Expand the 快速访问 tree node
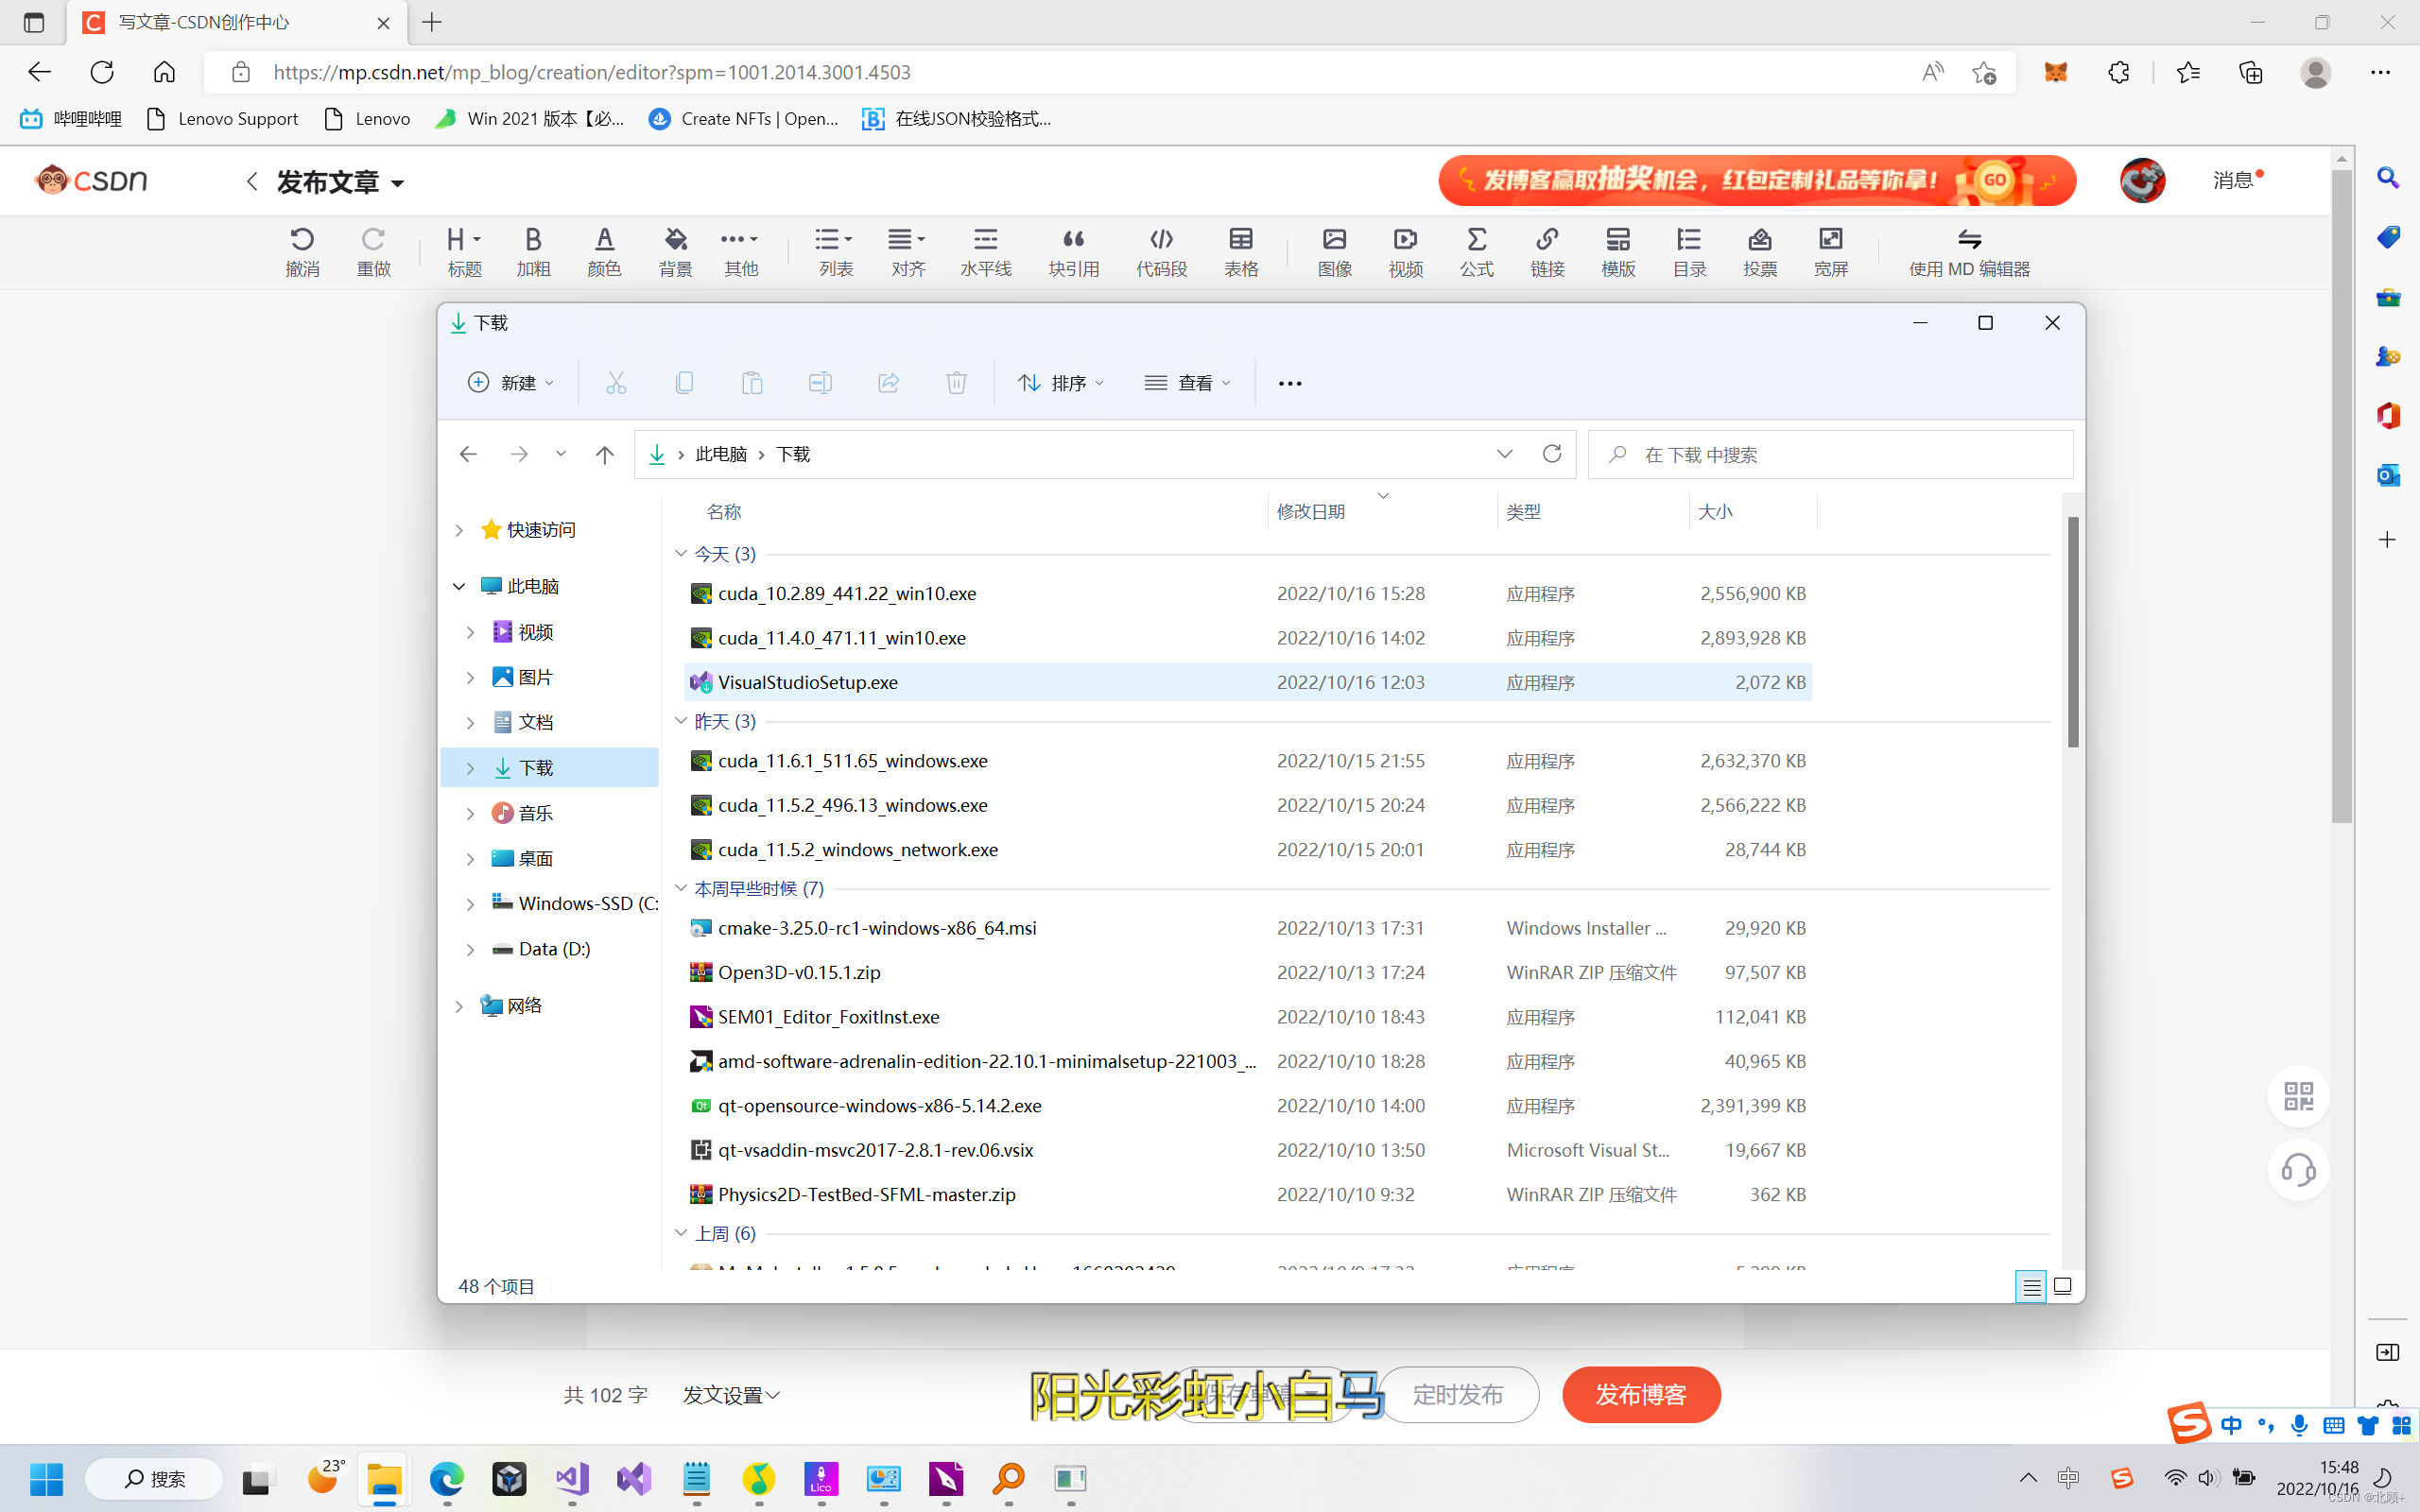Image resolution: width=2420 pixels, height=1512 pixels. (459, 530)
